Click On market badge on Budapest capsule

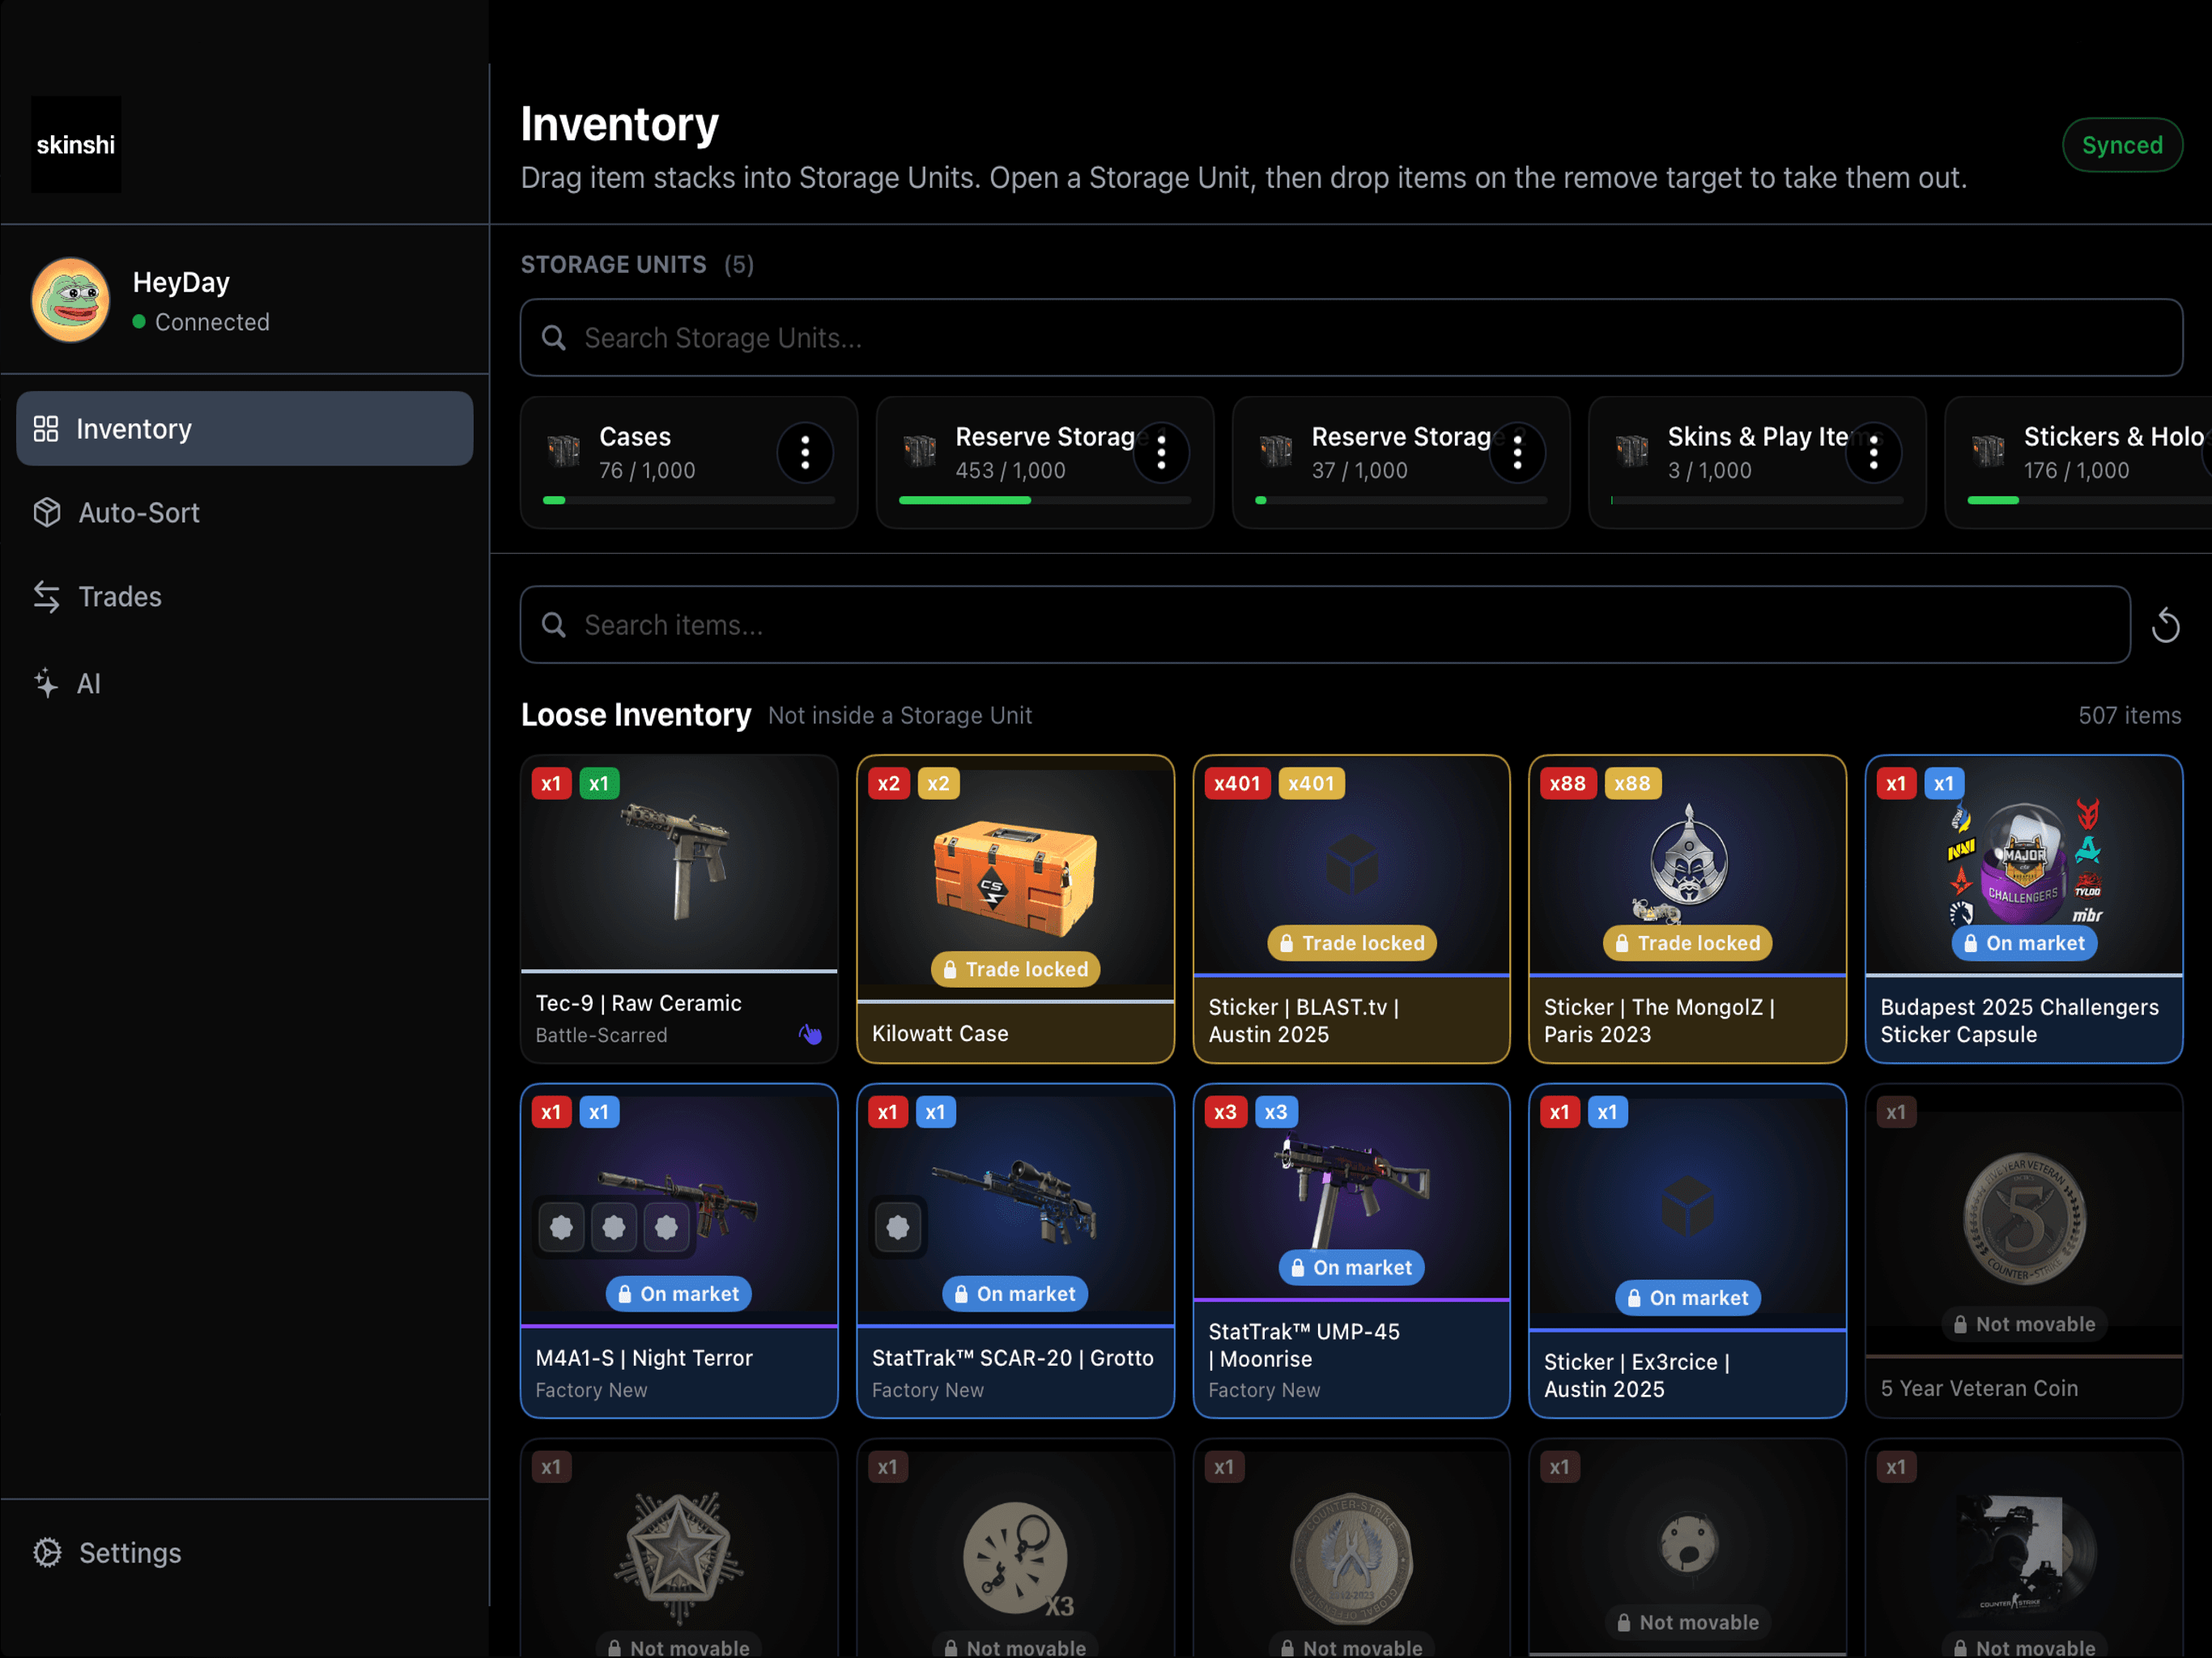pos(2024,943)
